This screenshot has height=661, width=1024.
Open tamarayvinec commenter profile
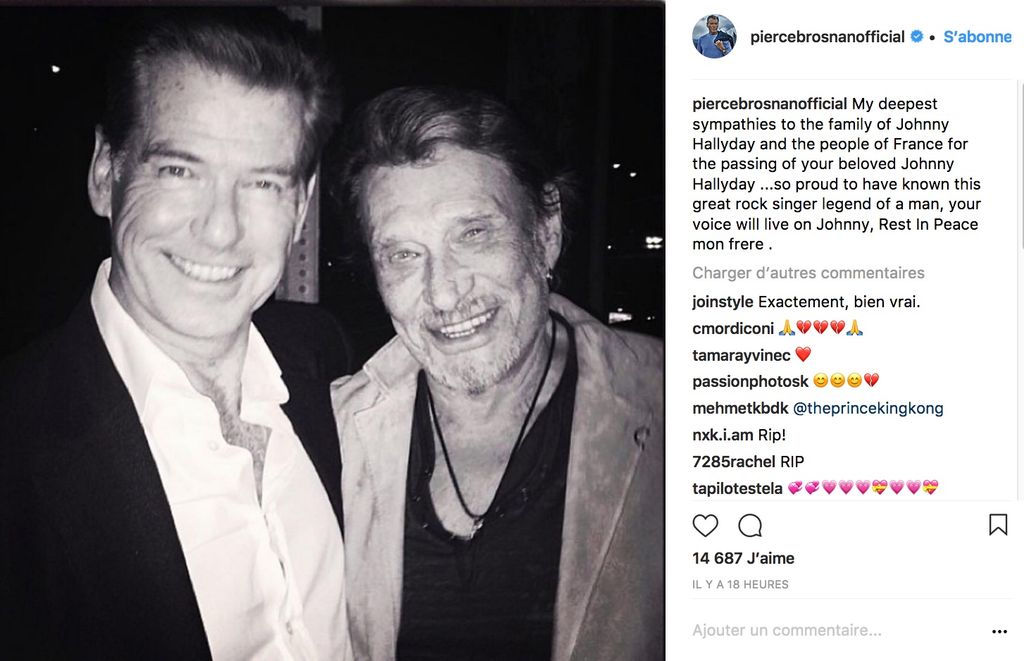[741, 355]
